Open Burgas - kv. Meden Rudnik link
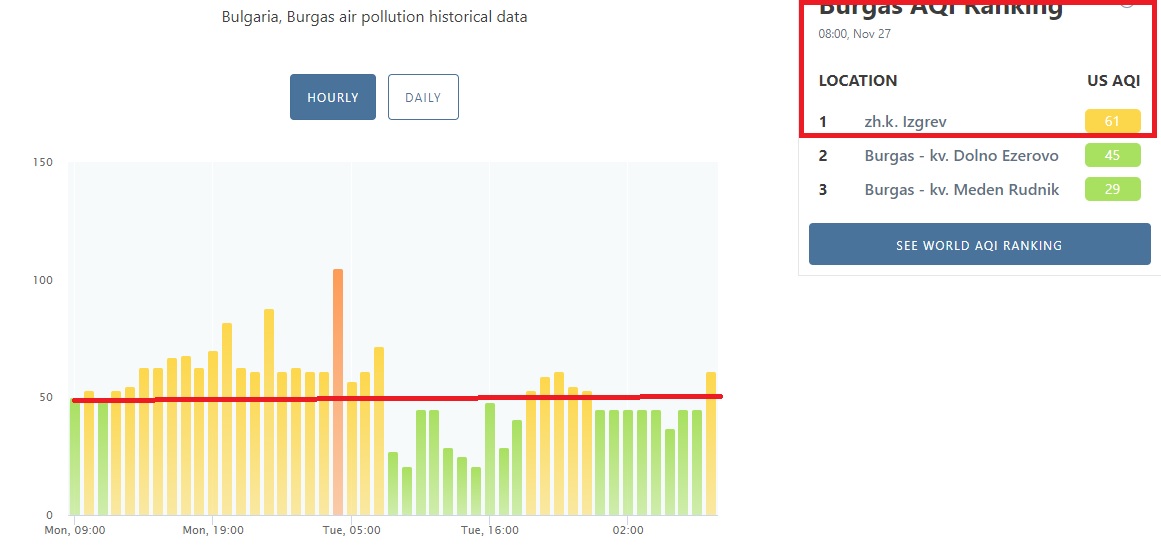 coord(962,190)
